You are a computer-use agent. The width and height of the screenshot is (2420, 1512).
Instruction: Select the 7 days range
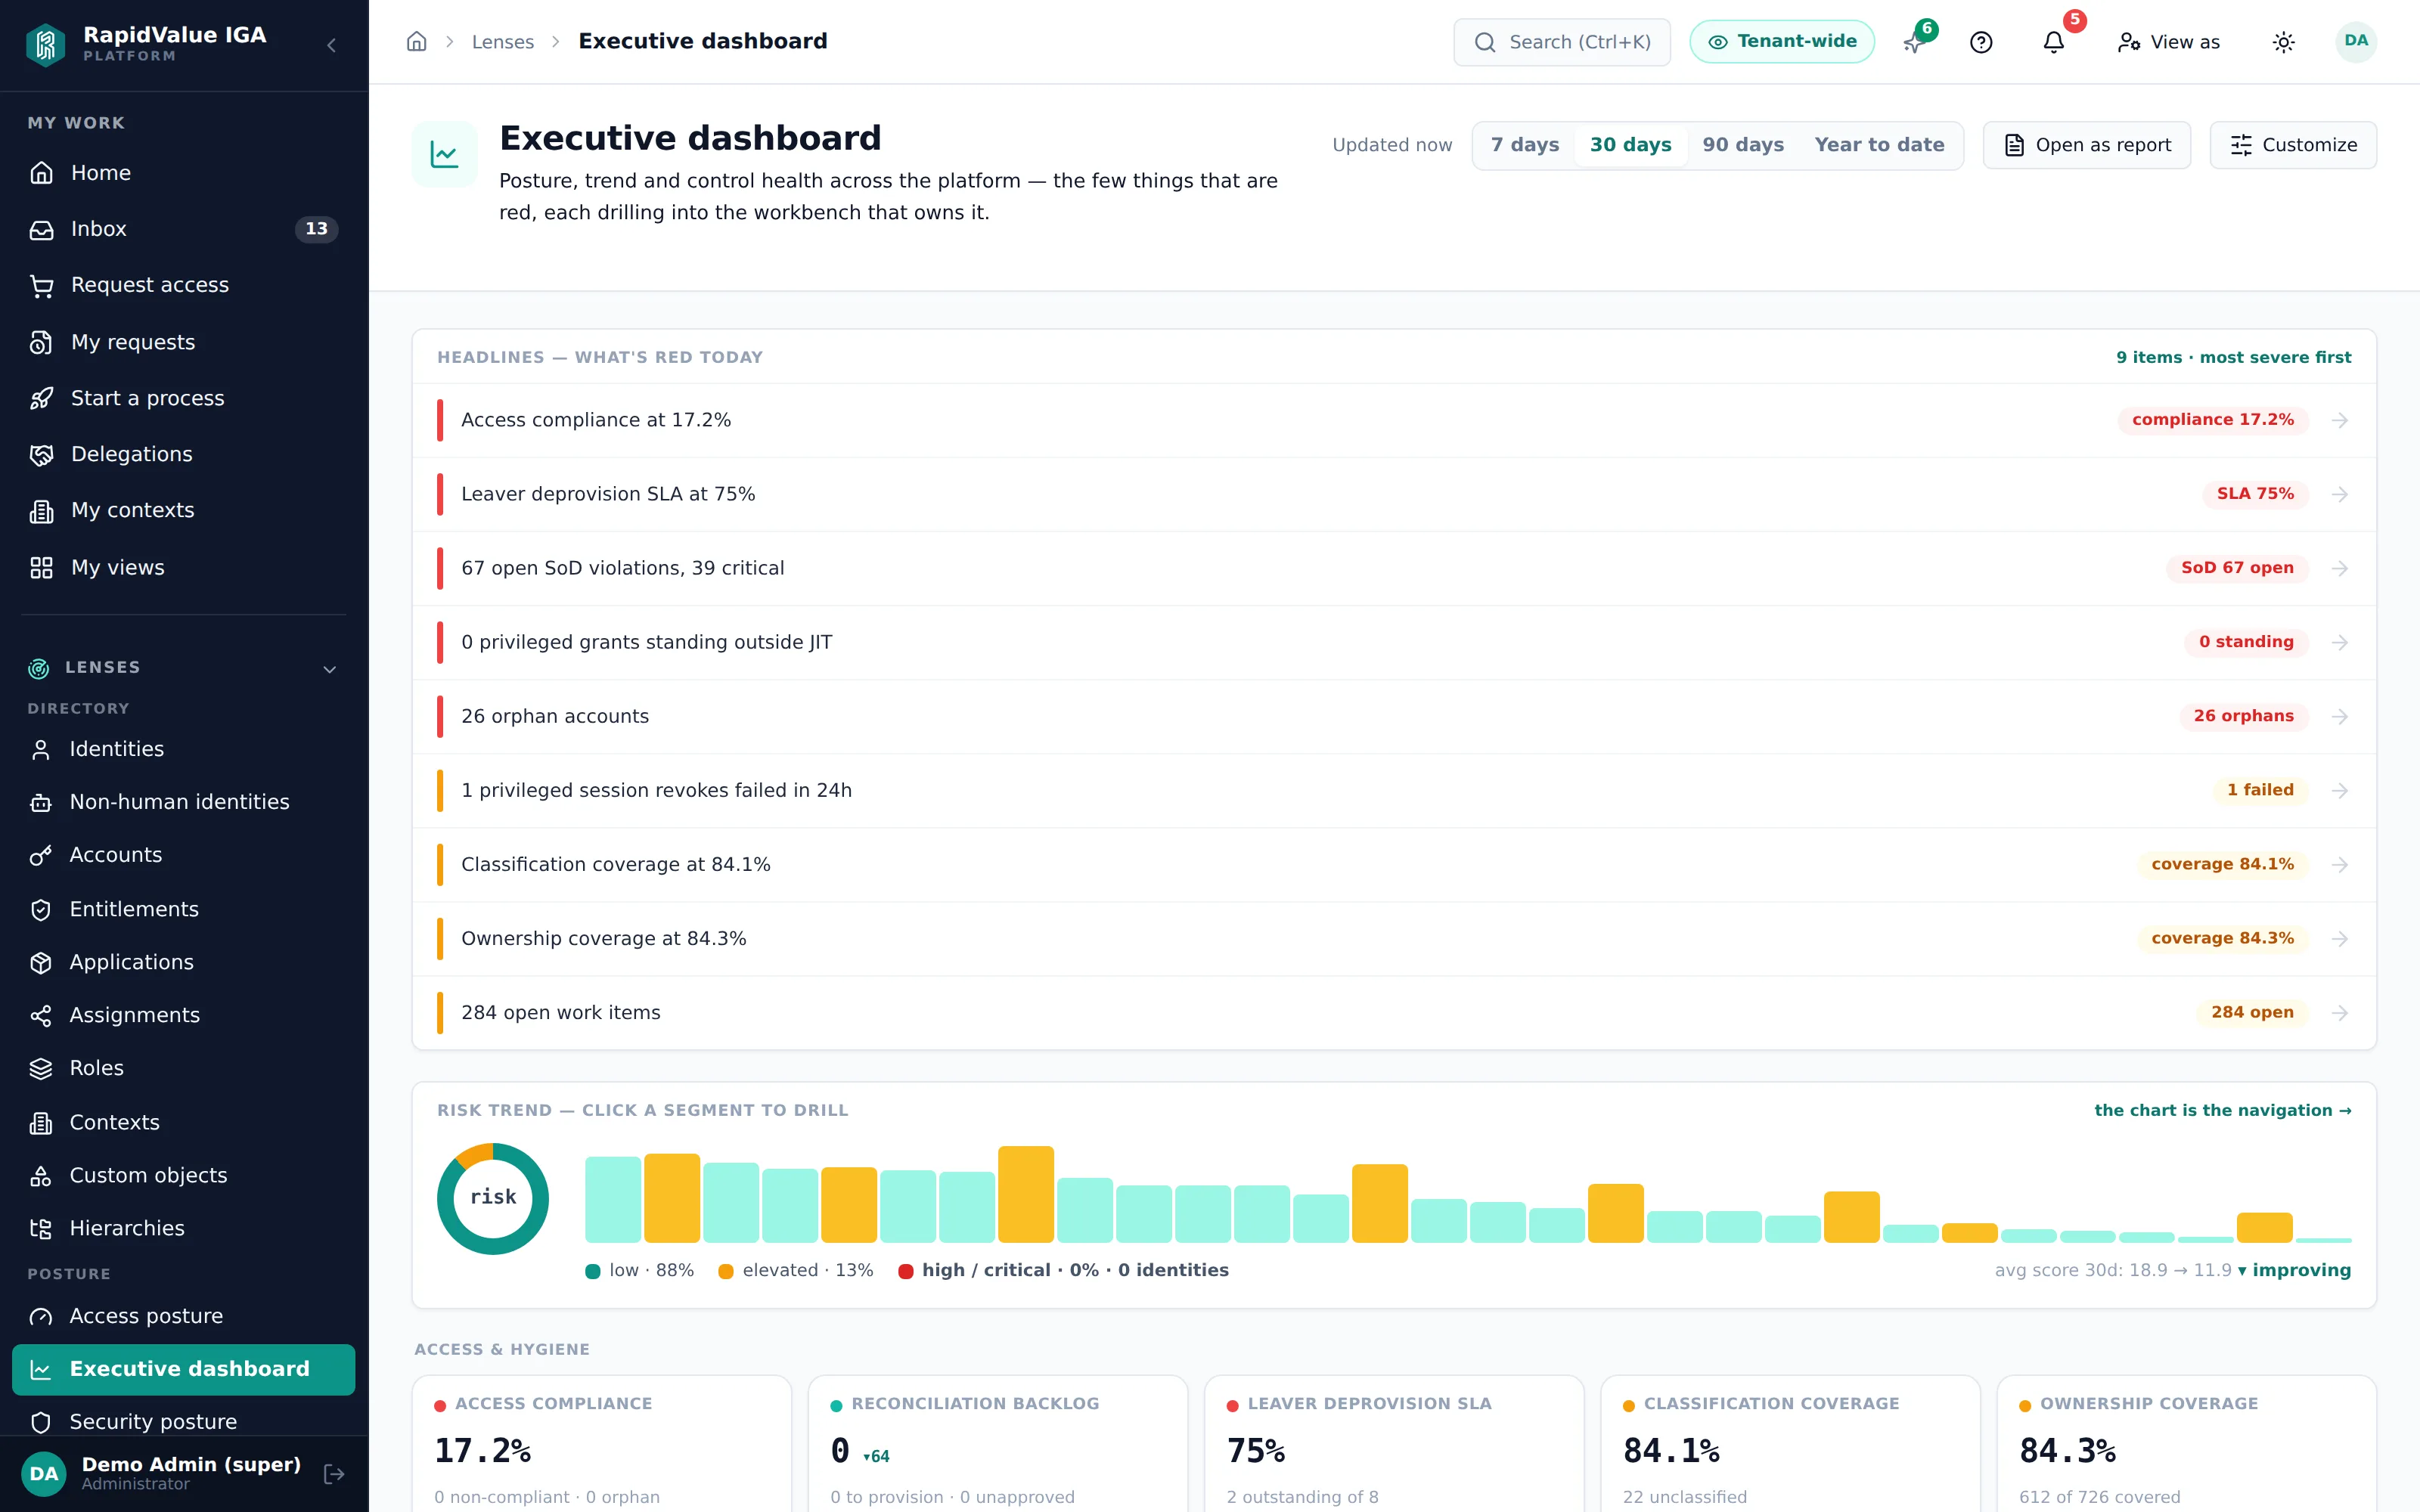click(x=1525, y=145)
